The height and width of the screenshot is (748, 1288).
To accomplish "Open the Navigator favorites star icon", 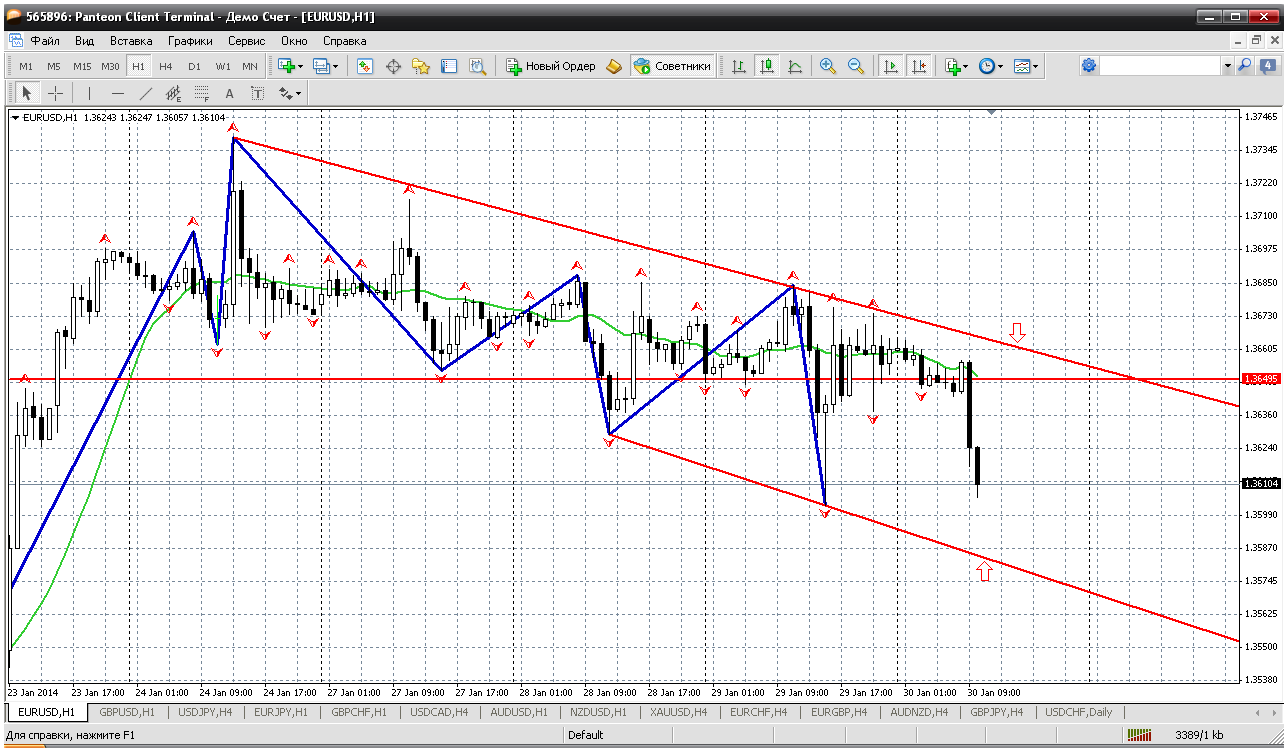I will [421, 66].
